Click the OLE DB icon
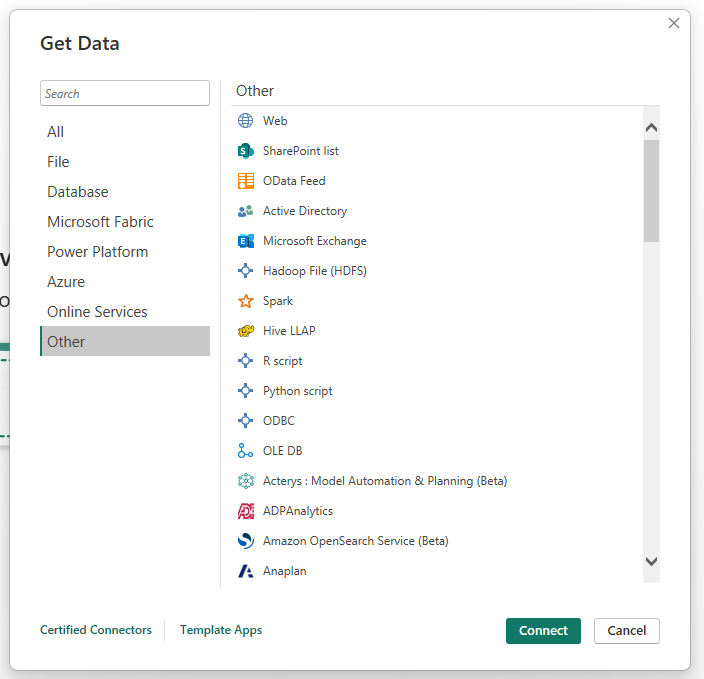 [x=246, y=451]
